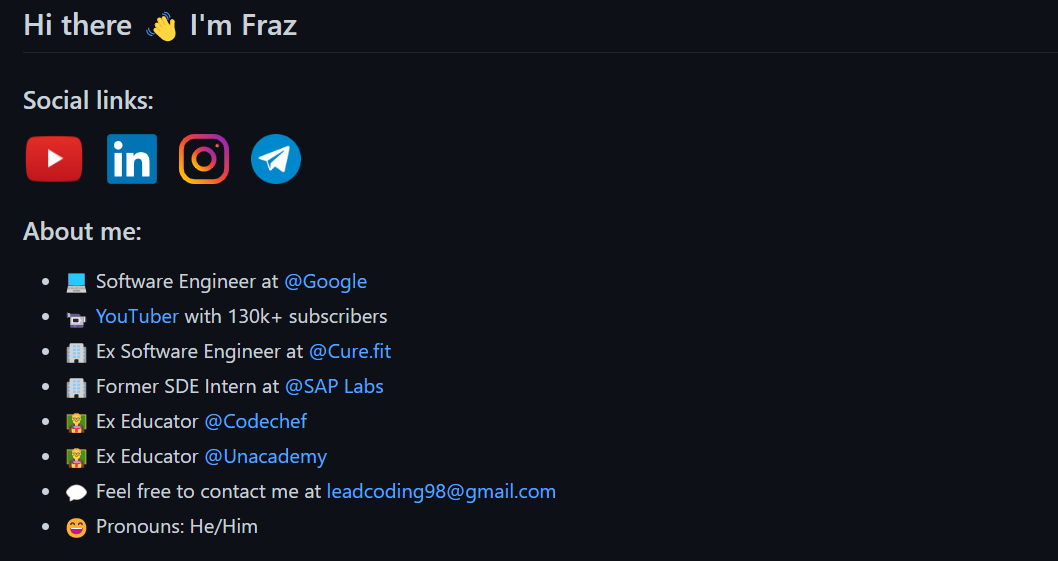Viewport: 1058px width, 561px height.
Task: Click the teacher emoji beside @Codechef line
Action: (x=76, y=423)
